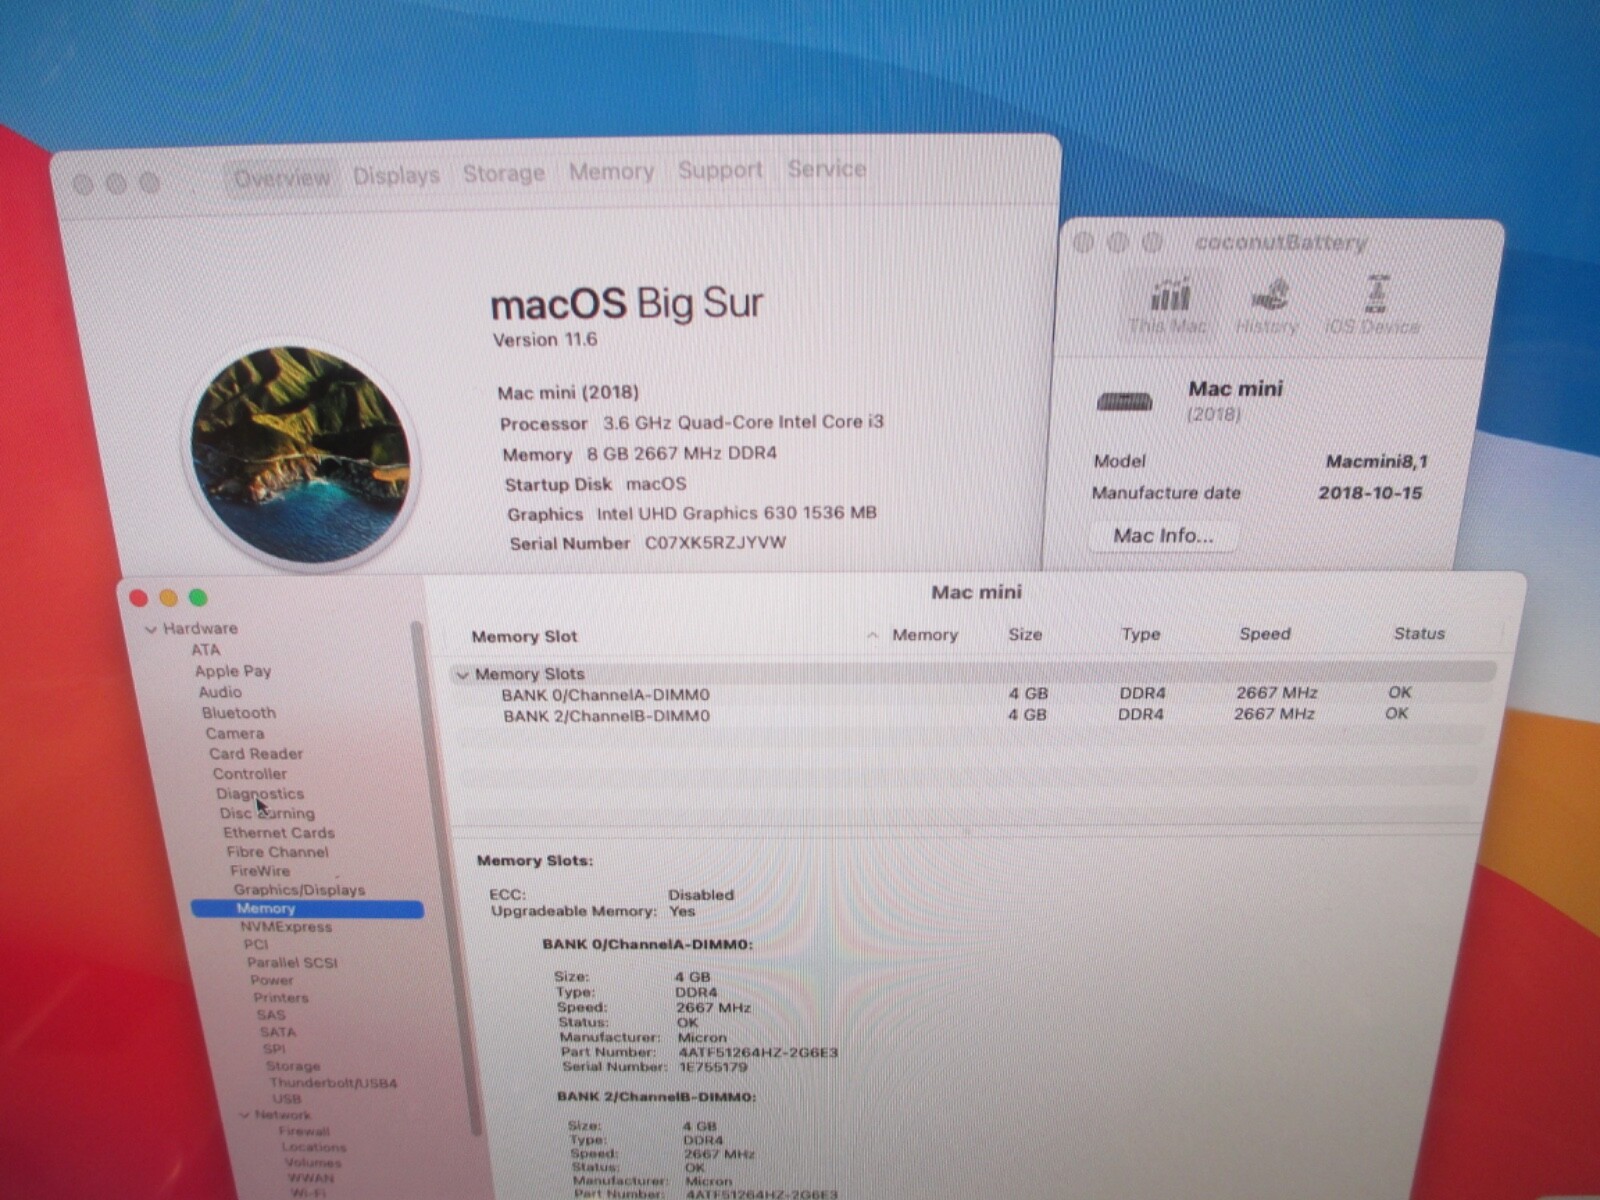The width and height of the screenshot is (1600, 1200).
Task: Sort by the Status column header
Action: pyautogui.click(x=1419, y=633)
